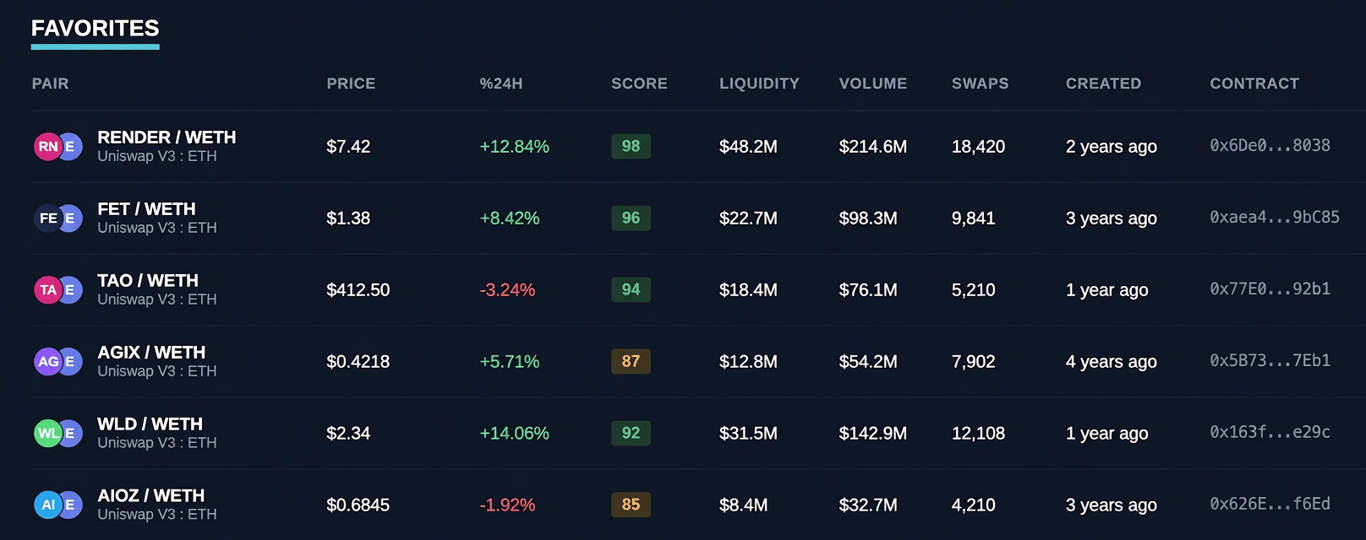The image size is (1366, 540).
Task: Sort by the Price column header
Action: [x=351, y=84]
